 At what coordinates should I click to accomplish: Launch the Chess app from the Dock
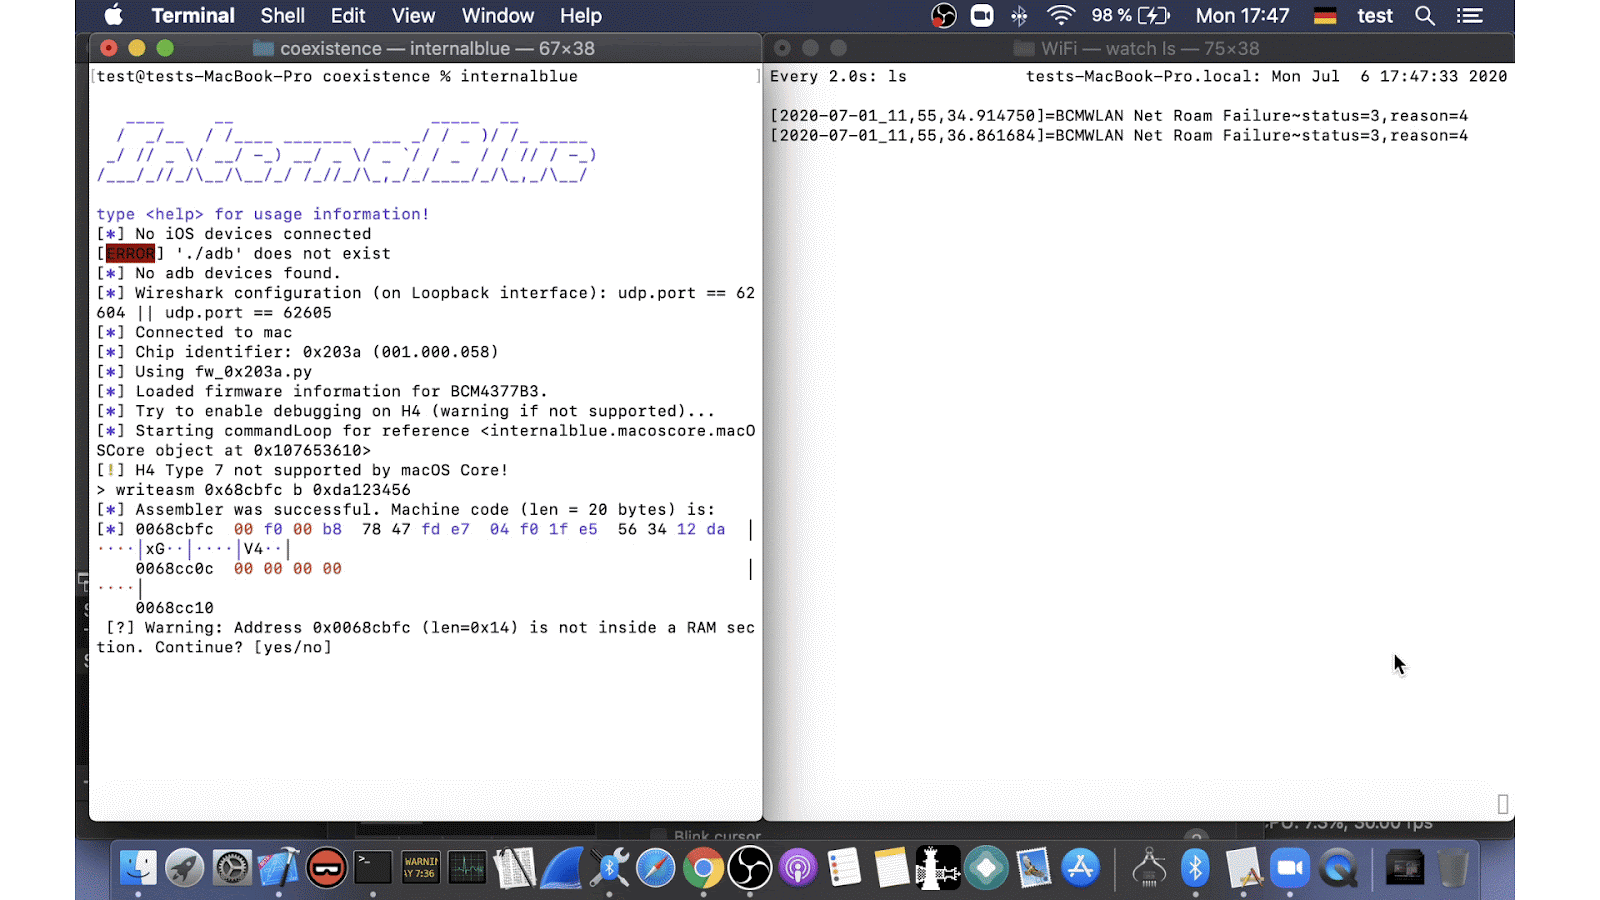[938, 867]
